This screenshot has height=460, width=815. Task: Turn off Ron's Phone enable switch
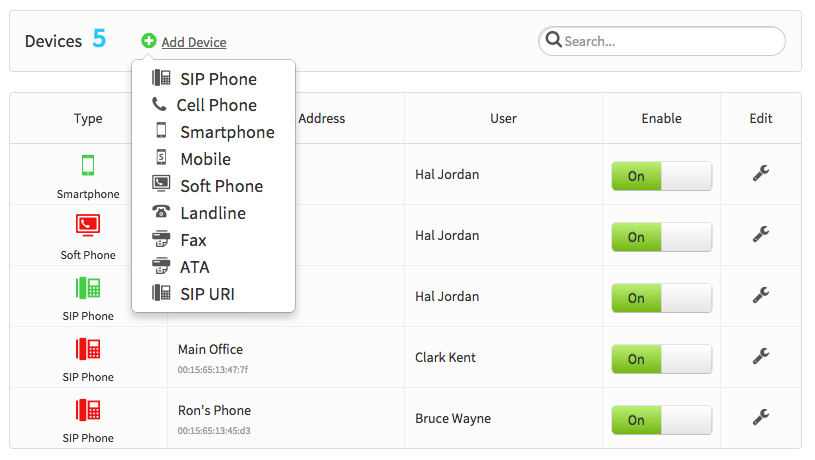point(662,419)
